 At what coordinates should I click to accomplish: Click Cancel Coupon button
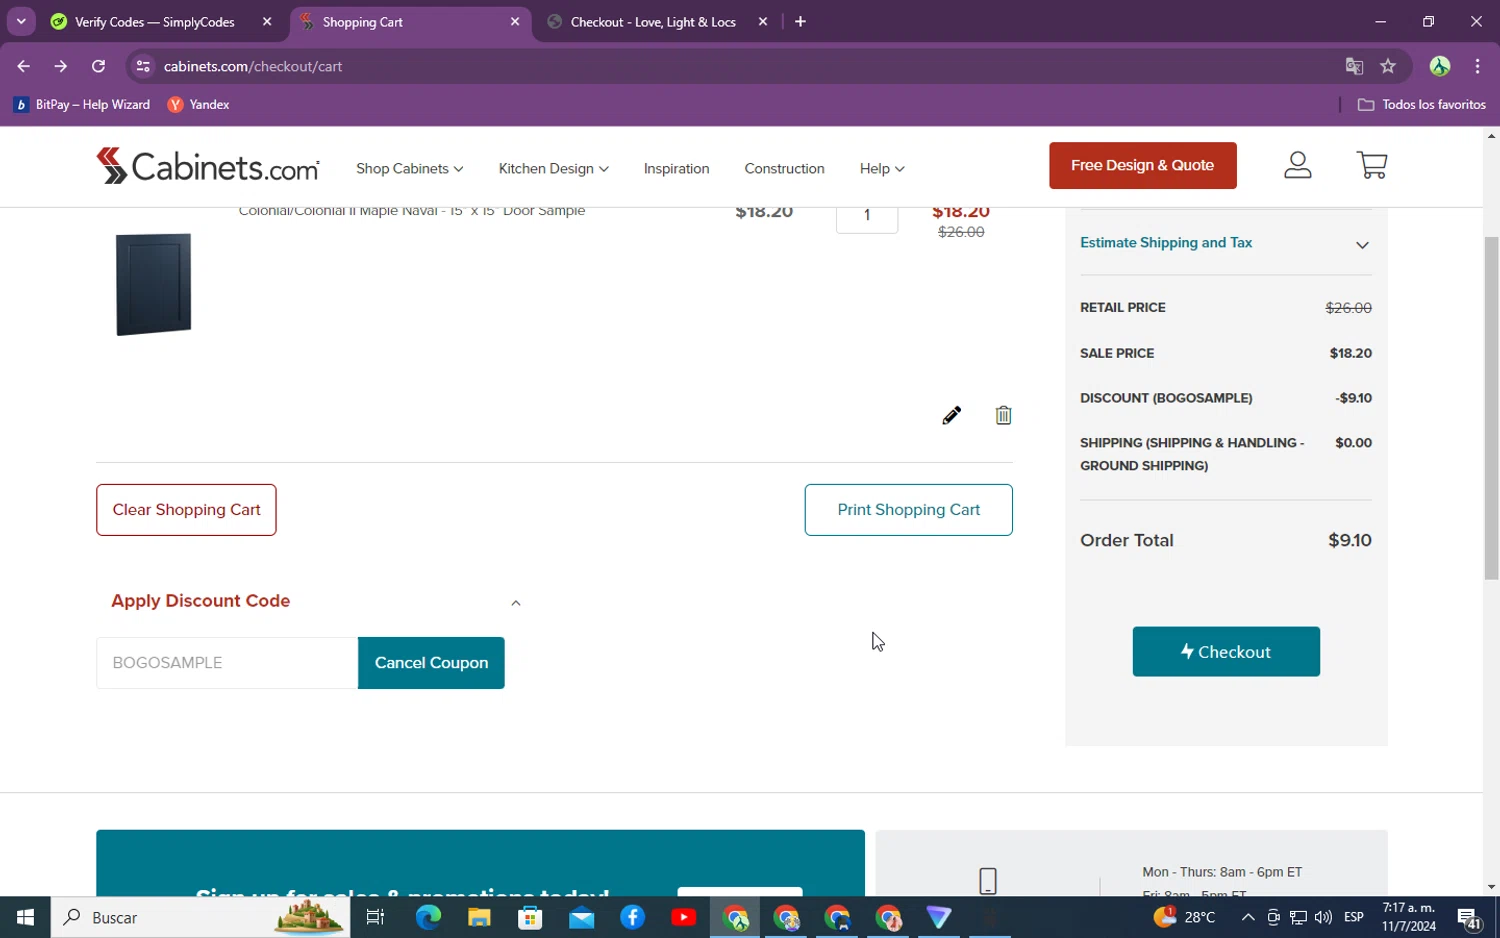431,662
